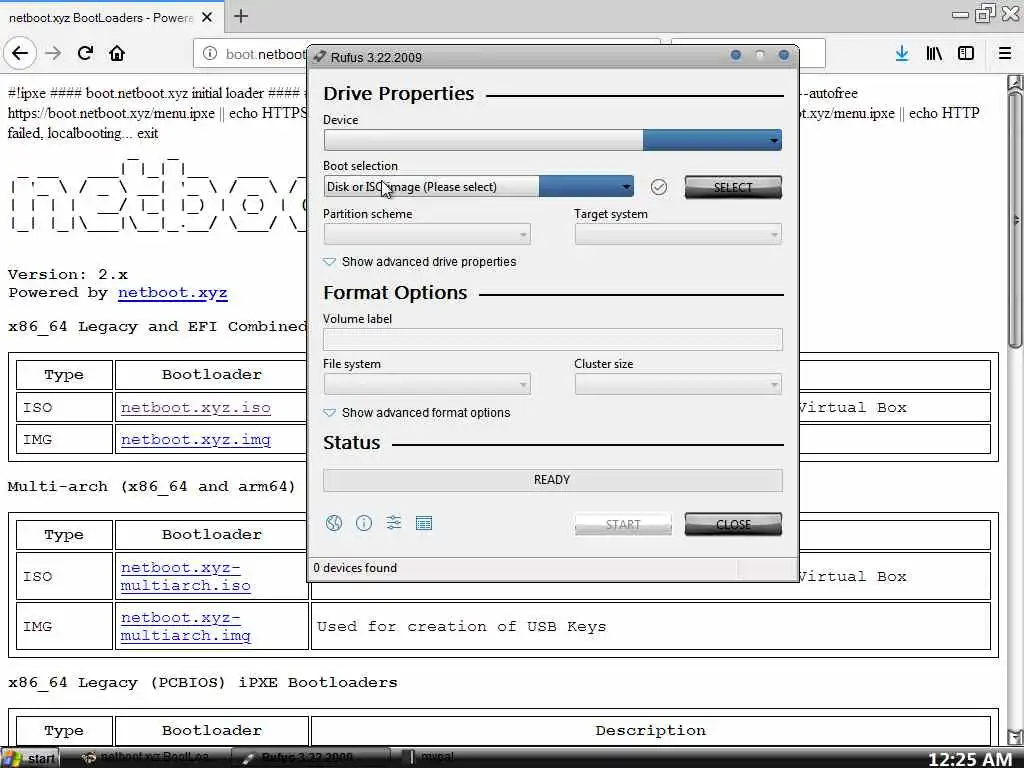
Task: Close the netboot.xyz BootLoaders tab
Action: 207,18
